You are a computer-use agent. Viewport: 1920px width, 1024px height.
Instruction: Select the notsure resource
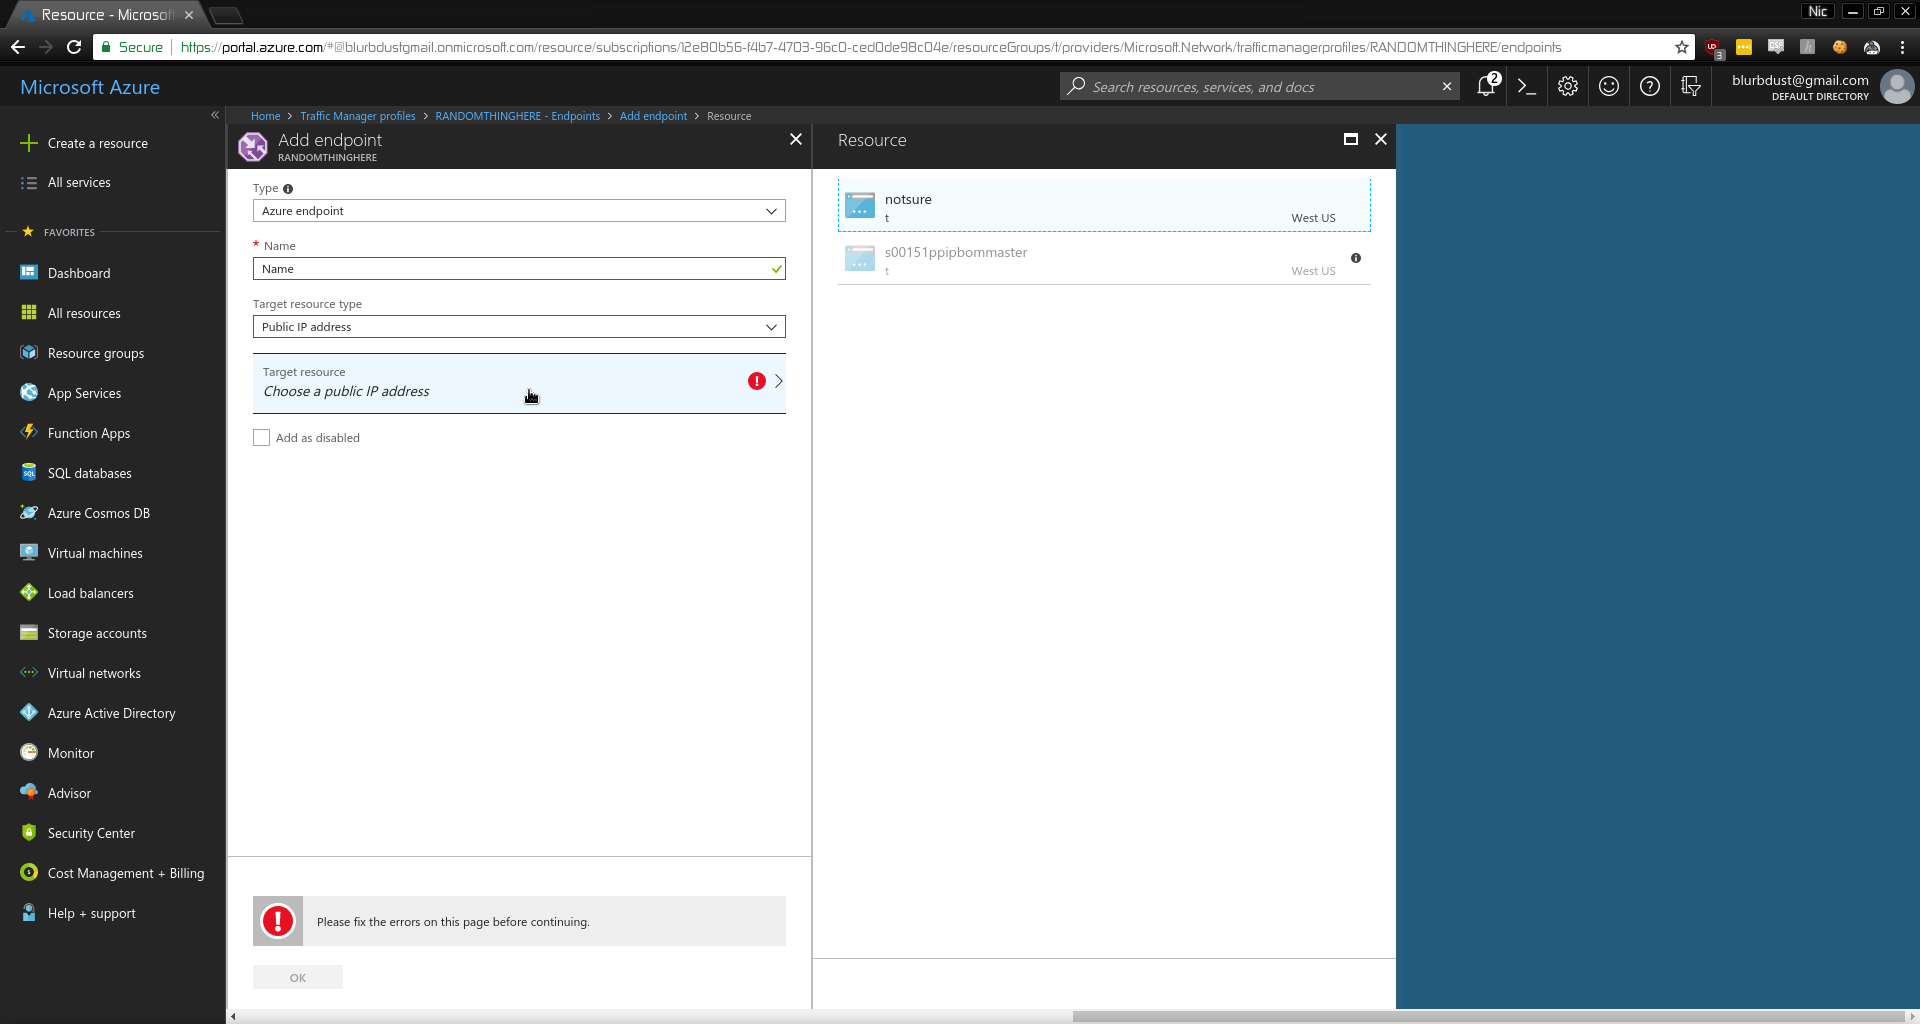[x=1104, y=206]
